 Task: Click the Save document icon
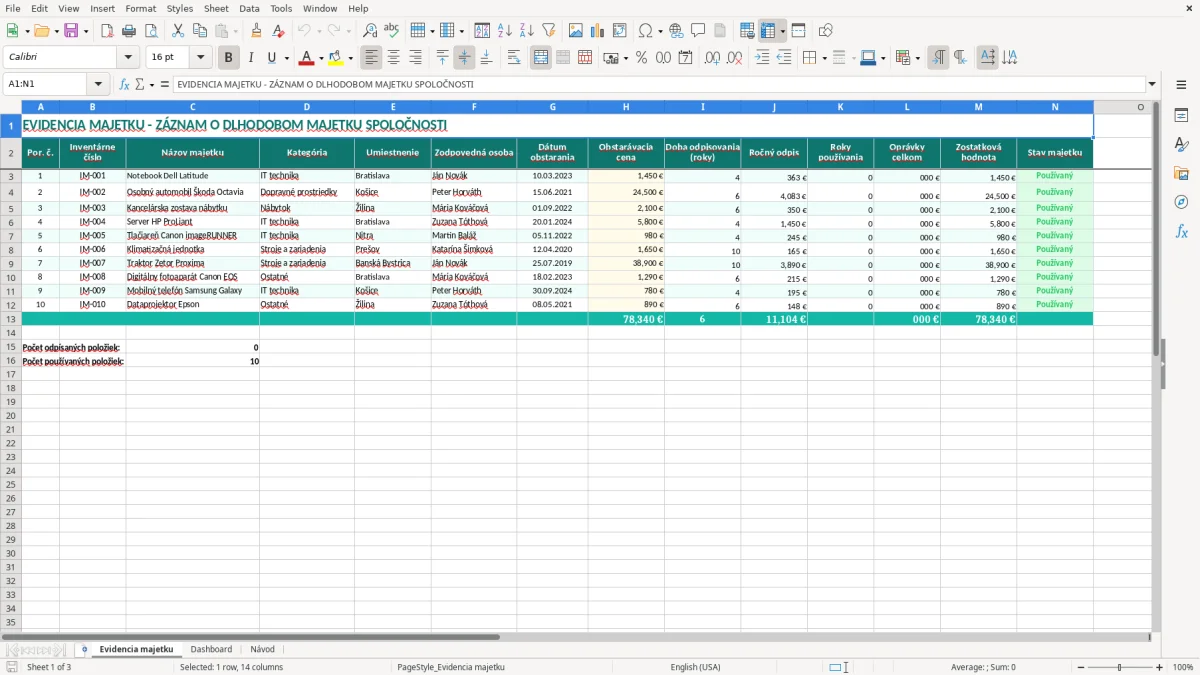[71, 31]
